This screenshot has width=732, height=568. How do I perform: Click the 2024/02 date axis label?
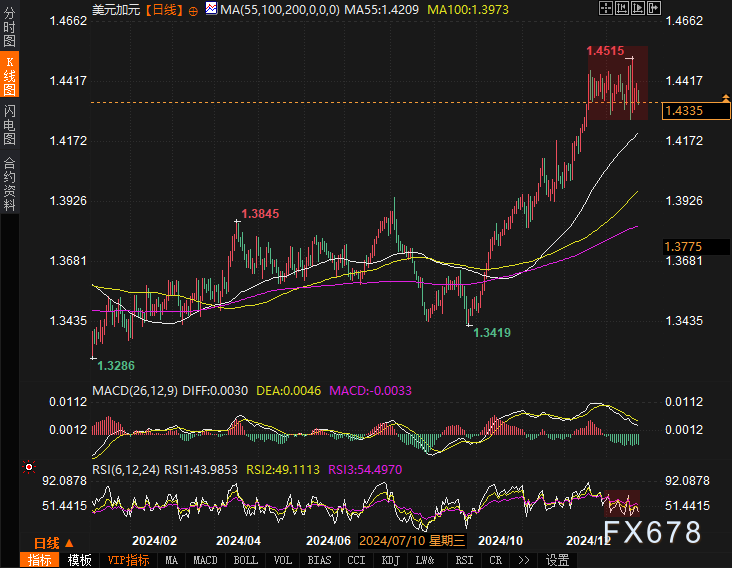tap(155, 541)
